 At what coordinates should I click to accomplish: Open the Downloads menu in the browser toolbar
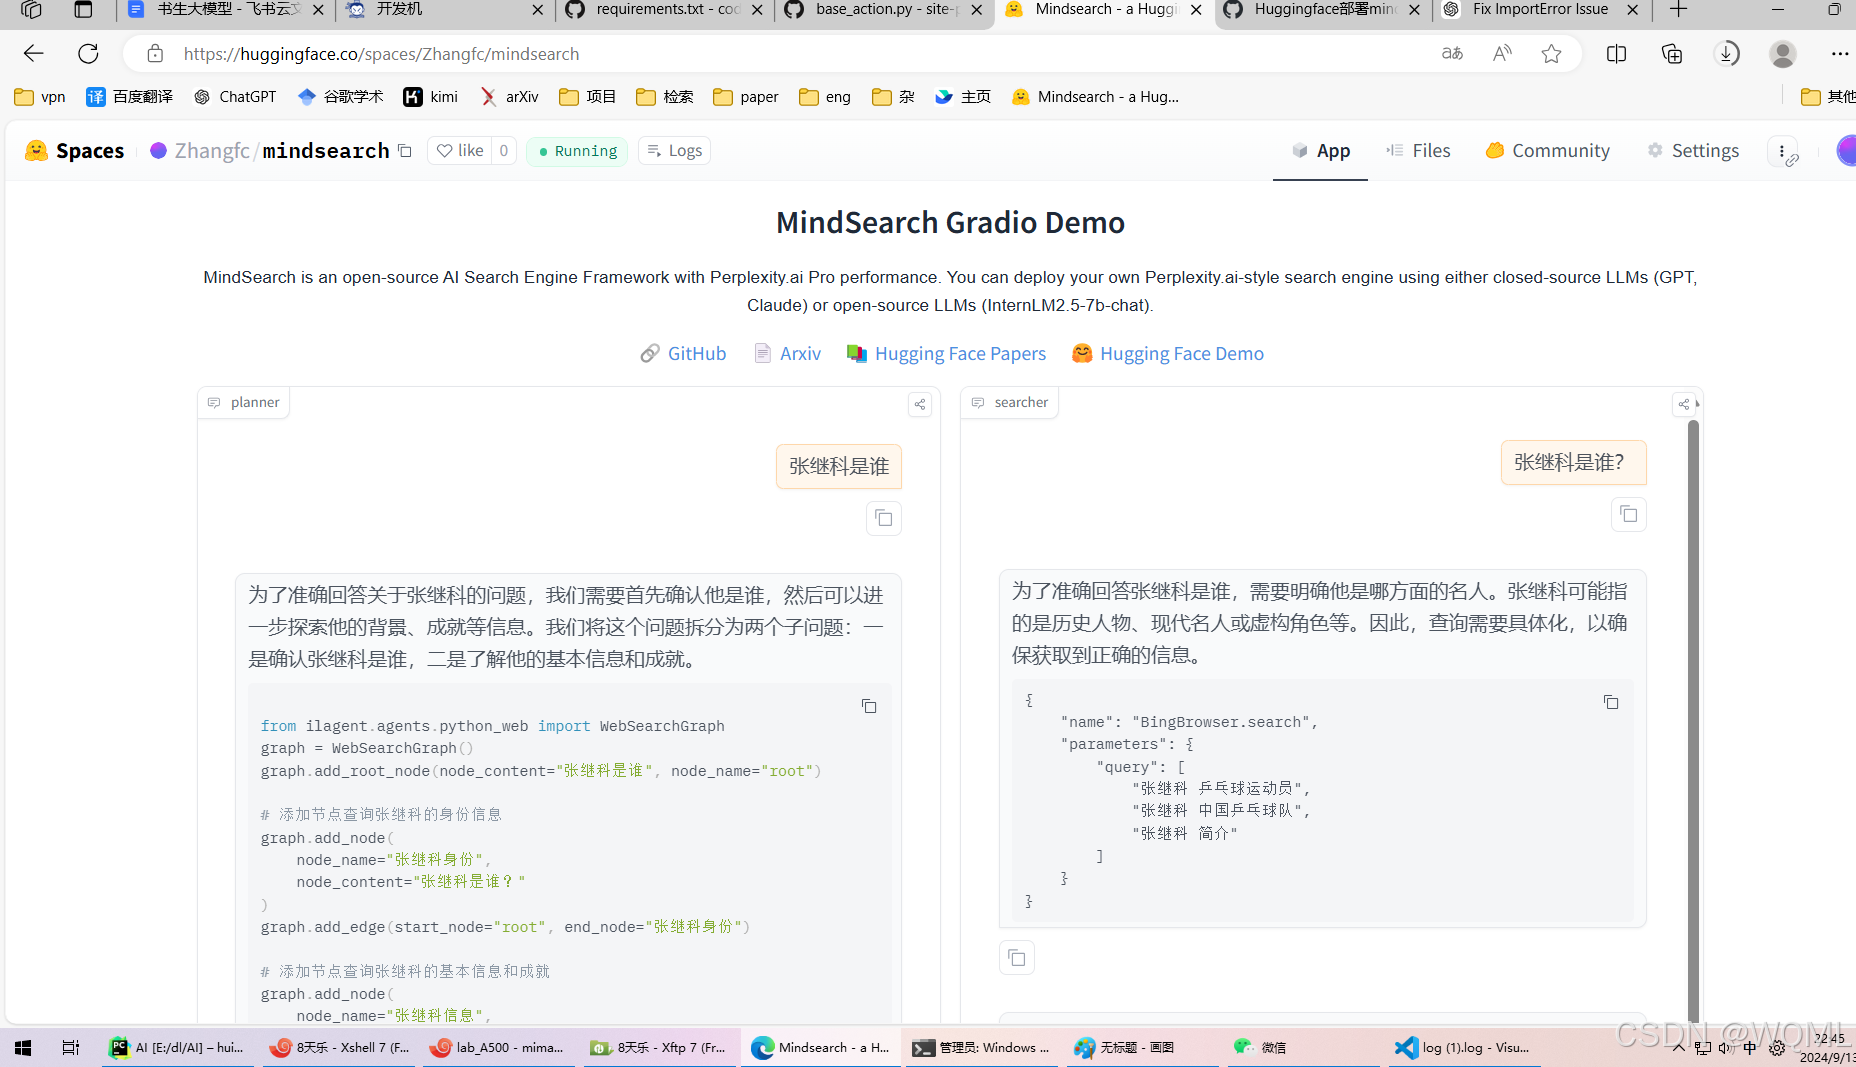coord(1727,53)
